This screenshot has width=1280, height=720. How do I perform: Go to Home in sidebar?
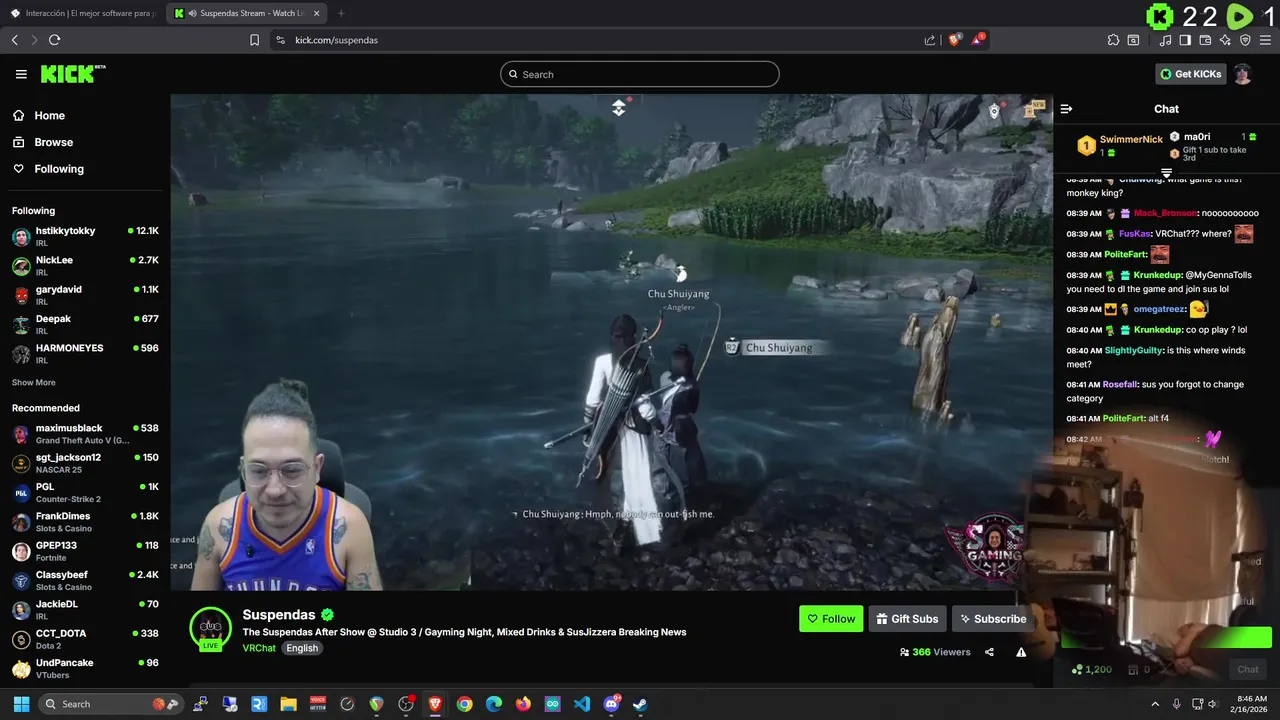tap(49, 116)
